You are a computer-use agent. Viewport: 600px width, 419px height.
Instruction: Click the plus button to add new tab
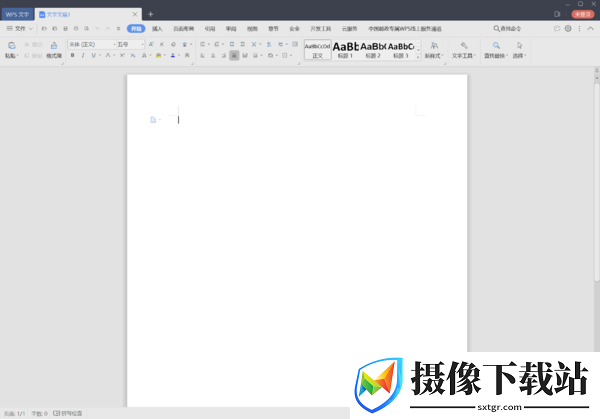tap(150, 14)
